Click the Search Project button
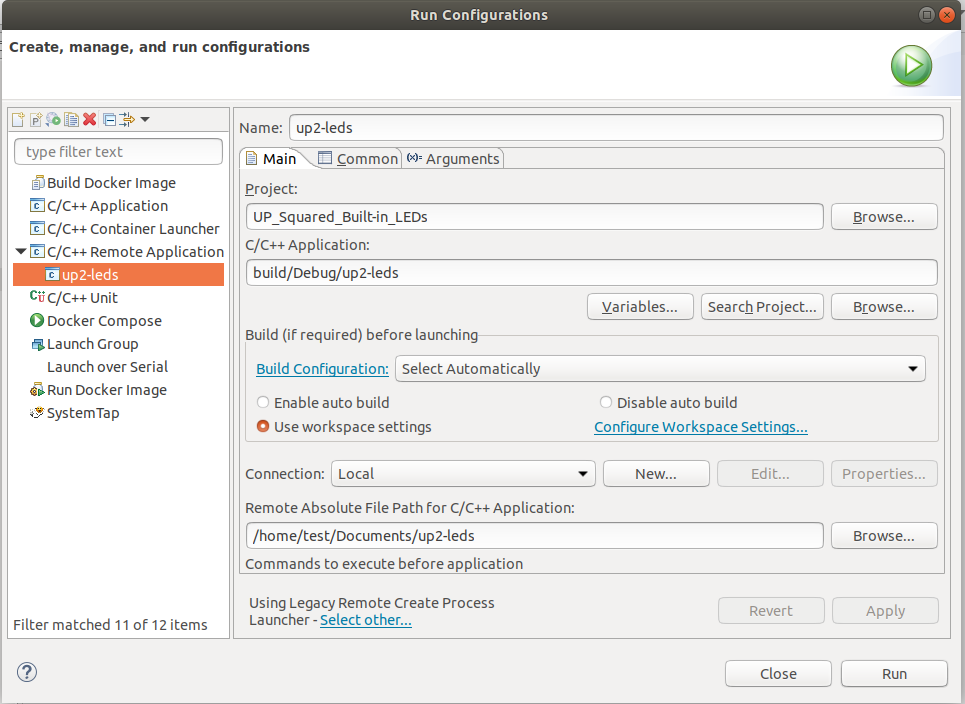The height and width of the screenshot is (704, 965). [x=762, y=307]
